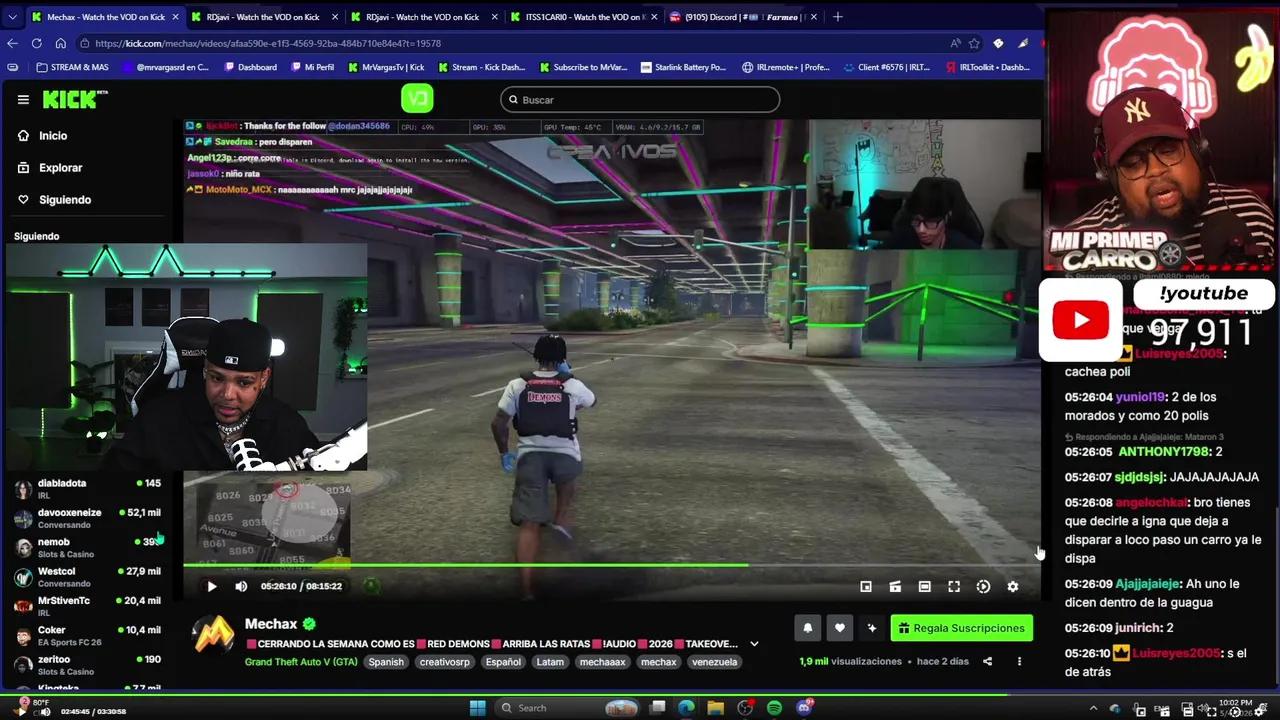Bookmark this page with star icon
Image resolution: width=1280 pixels, height=720 pixels.
(x=974, y=43)
